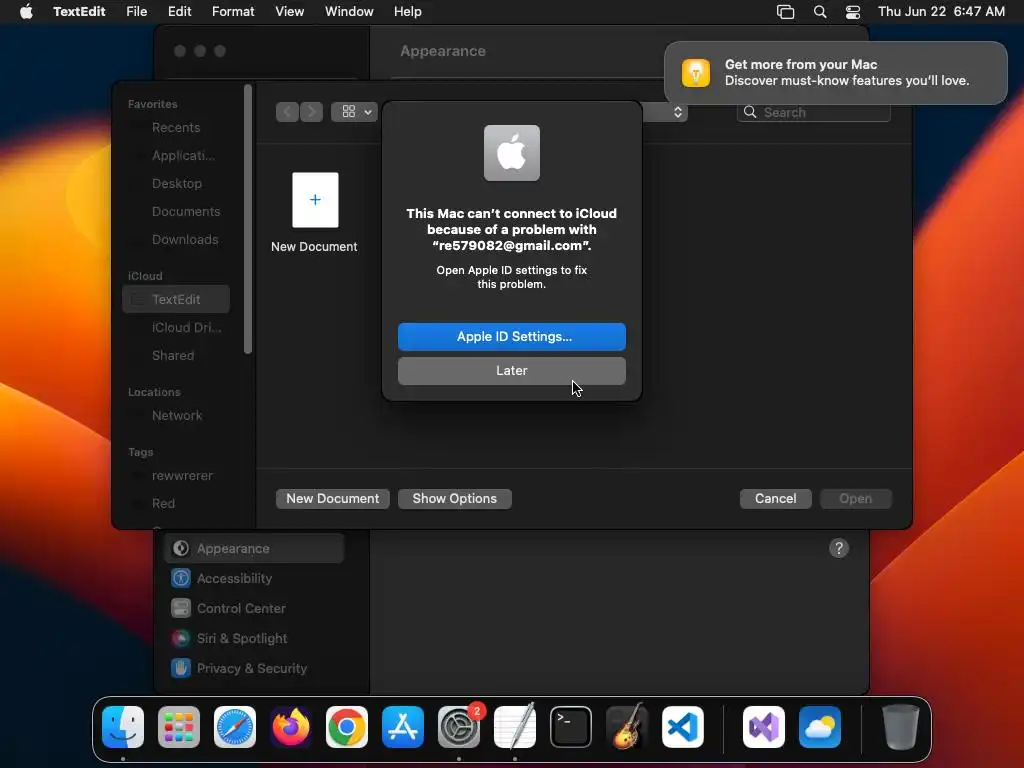
Task: Select the Red tag
Action: [x=176, y=504]
